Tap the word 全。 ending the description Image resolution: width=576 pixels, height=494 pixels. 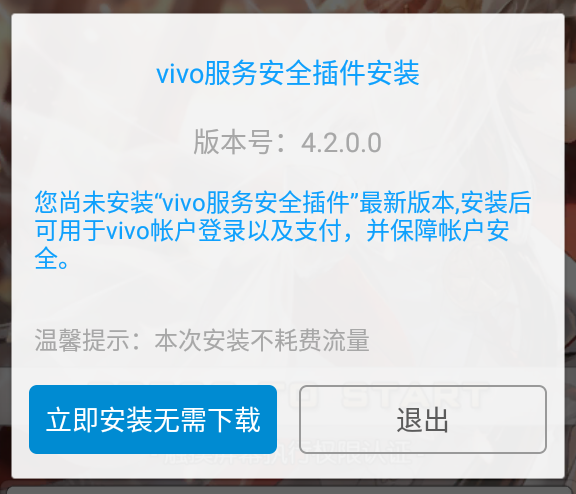(x=51, y=259)
